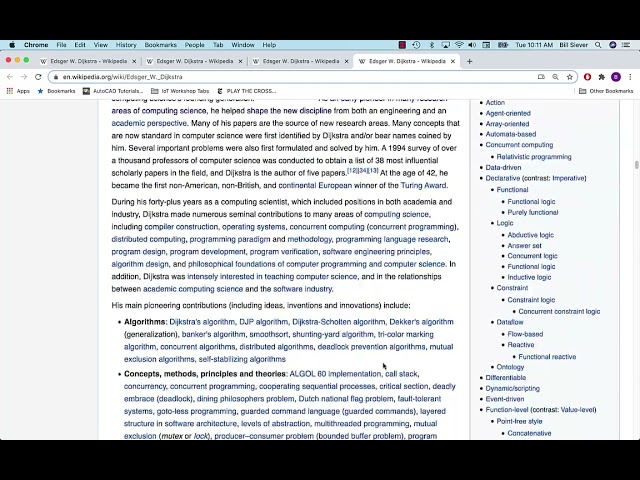Open the dining philosophers problem link
The image size is (640, 480).
pyautogui.click(x=245, y=399)
